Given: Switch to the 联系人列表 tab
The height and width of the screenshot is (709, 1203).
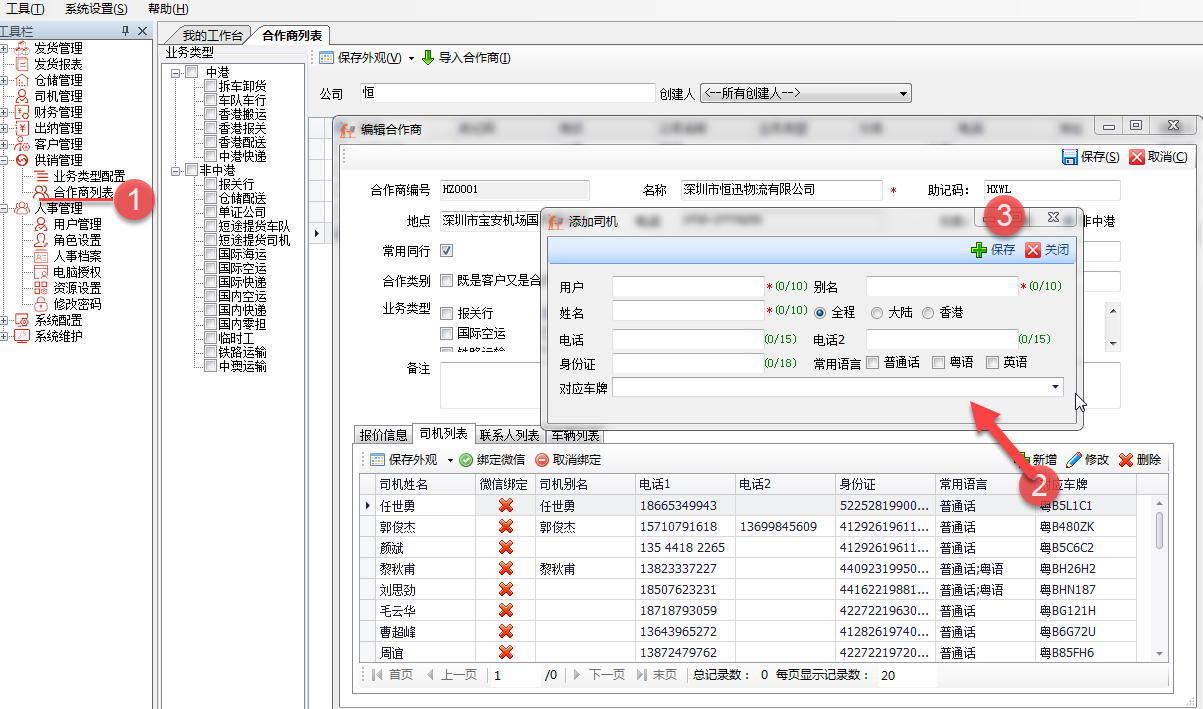Looking at the screenshot, I should (509, 435).
